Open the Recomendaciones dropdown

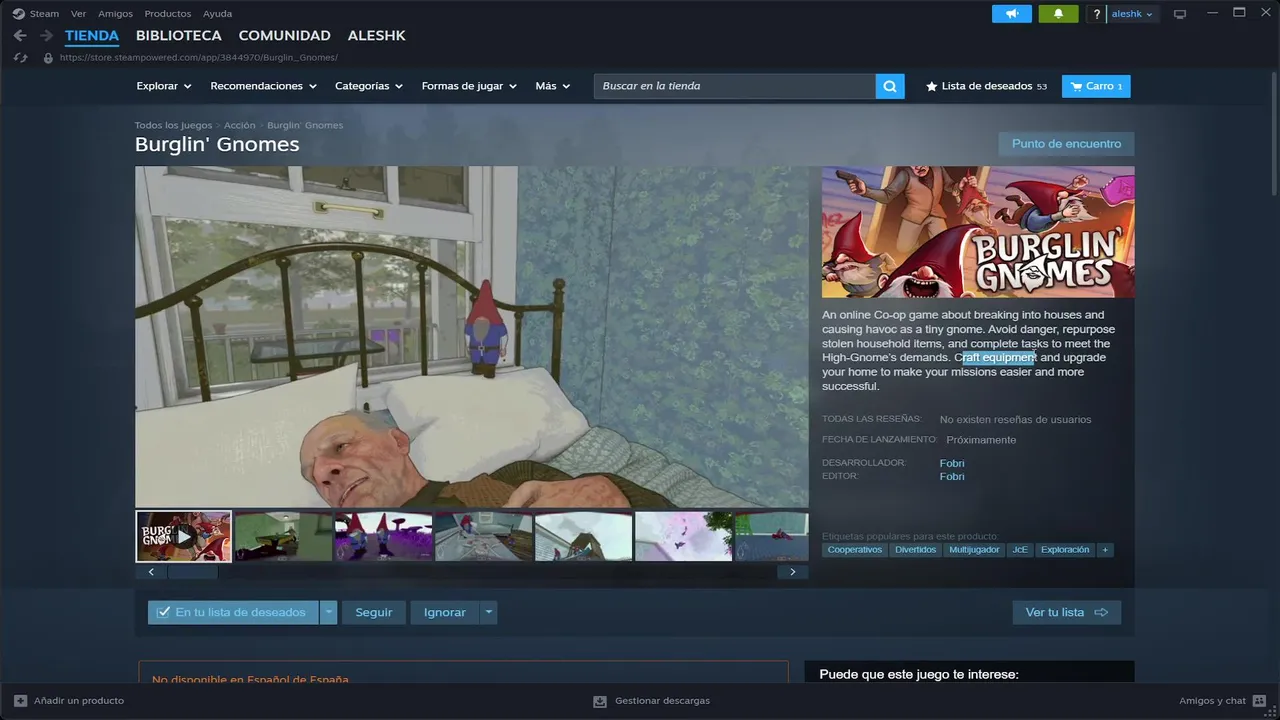point(263,86)
